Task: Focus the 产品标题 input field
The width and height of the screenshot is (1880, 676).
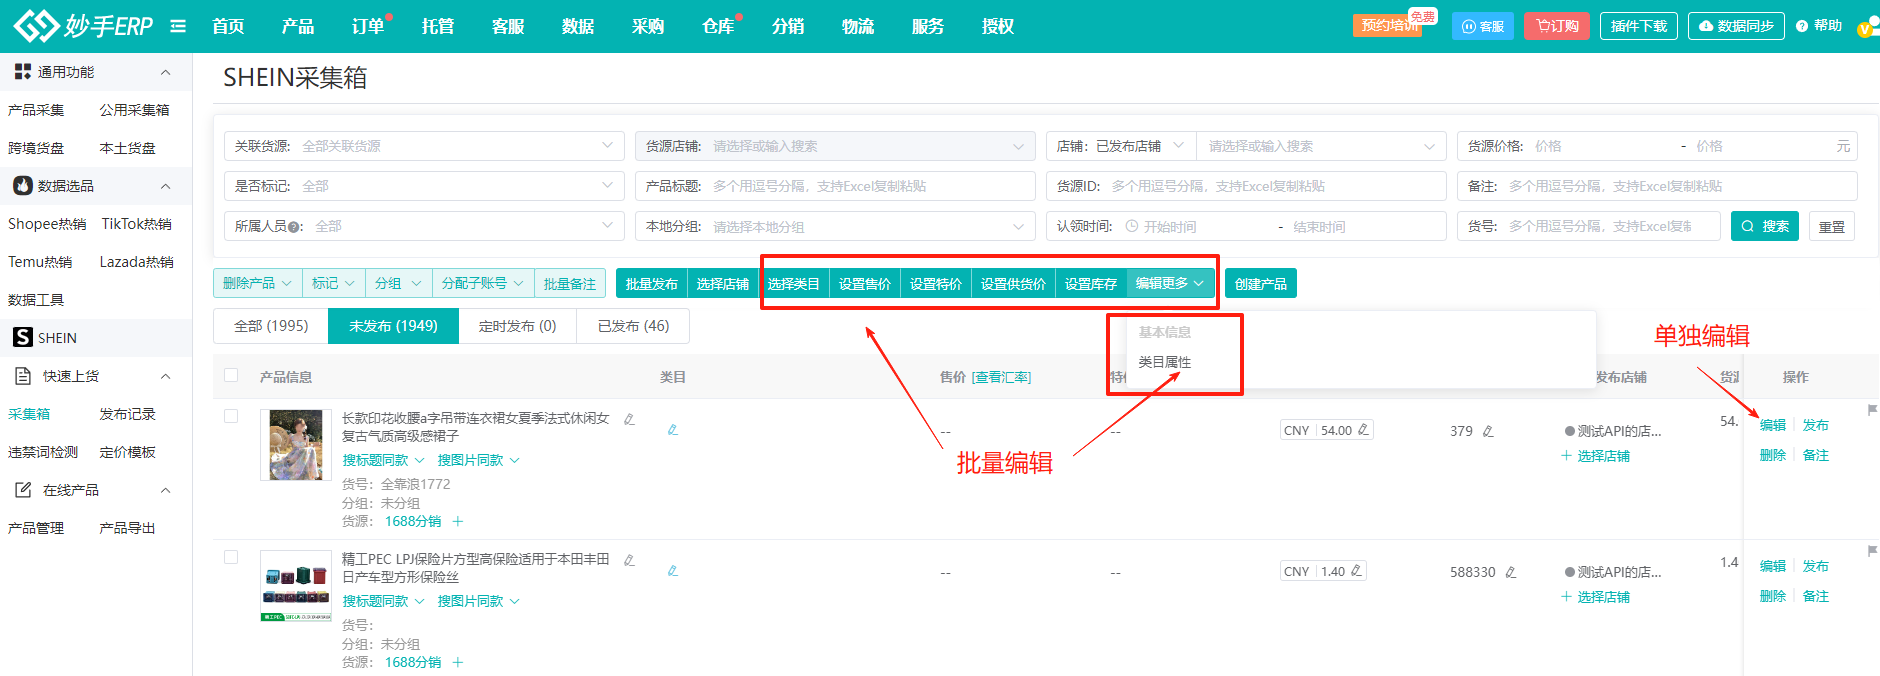Action: click(835, 186)
